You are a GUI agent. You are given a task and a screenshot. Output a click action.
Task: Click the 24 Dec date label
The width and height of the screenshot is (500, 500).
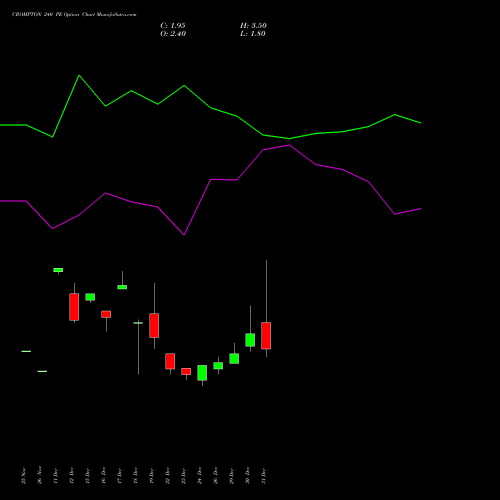tap(199, 476)
